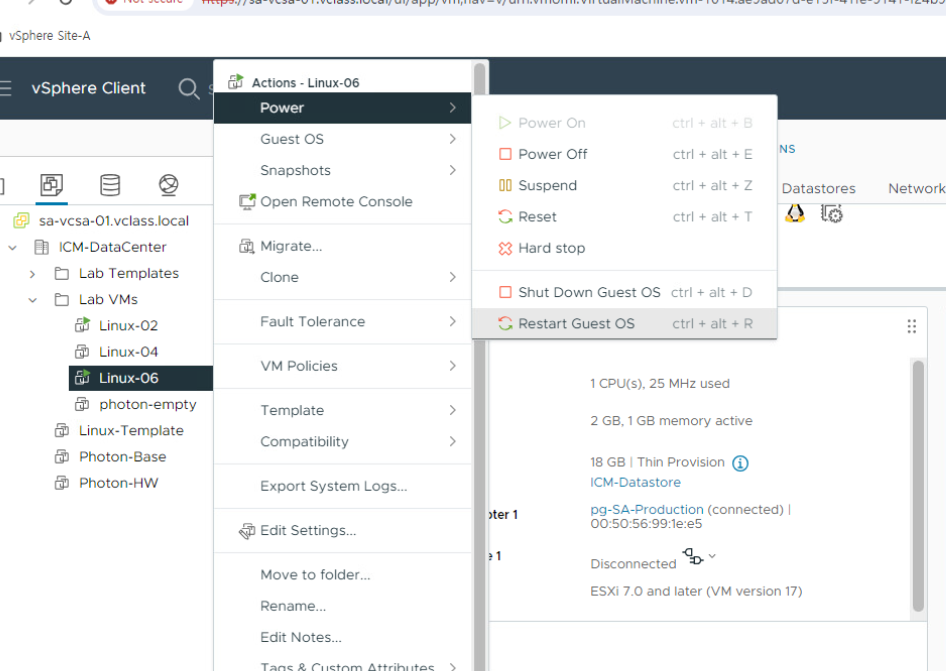Click the vCenter server icon for sa-vcsa-01
This screenshot has height=671, width=946.
(21, 221)
